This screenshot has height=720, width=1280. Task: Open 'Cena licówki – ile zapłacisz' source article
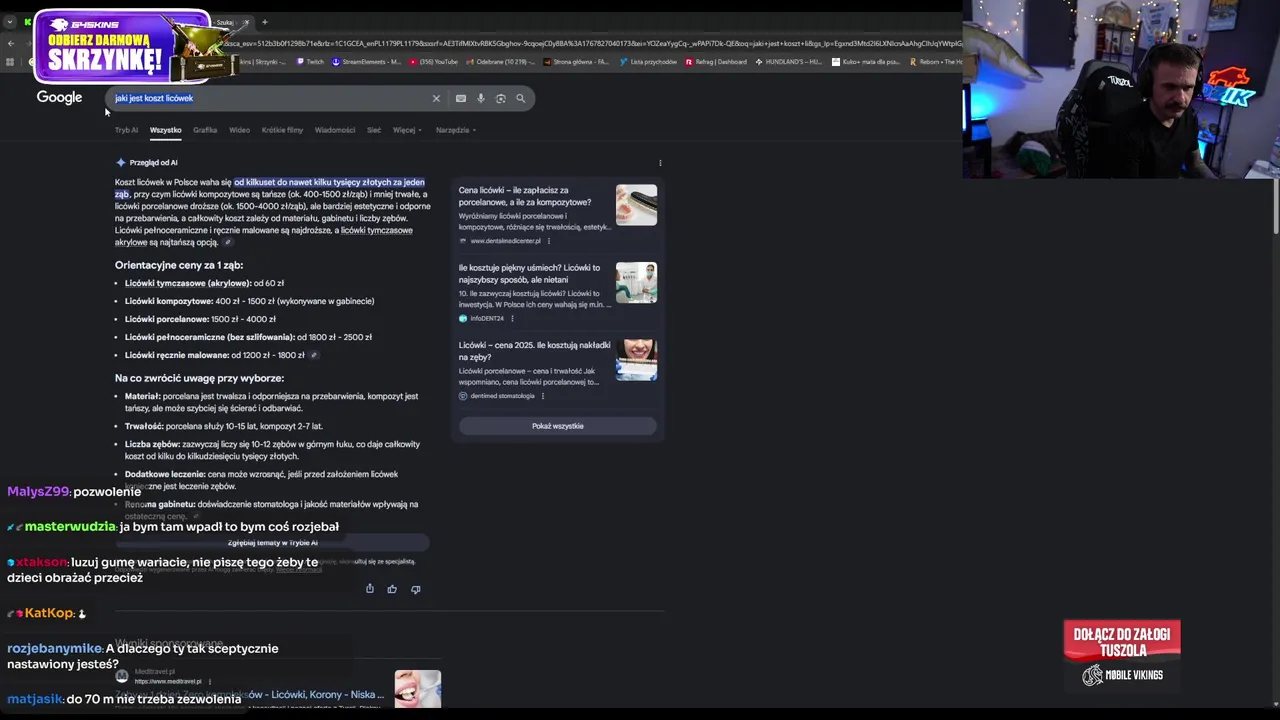(x=525, y=196)
